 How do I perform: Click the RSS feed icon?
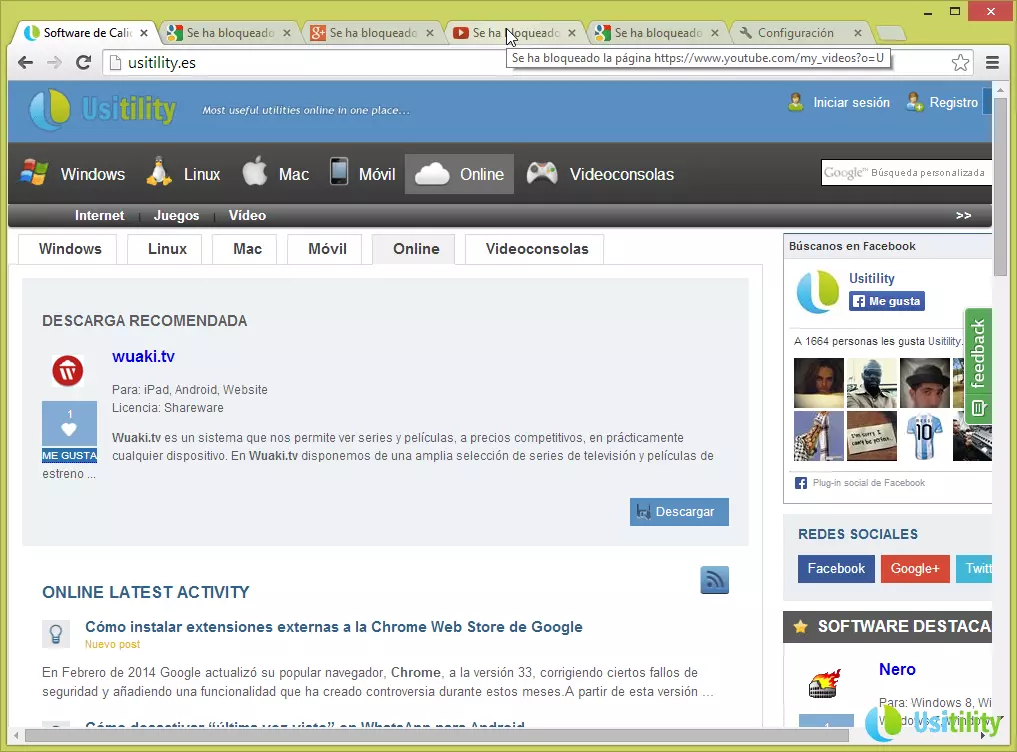(714, 580)
